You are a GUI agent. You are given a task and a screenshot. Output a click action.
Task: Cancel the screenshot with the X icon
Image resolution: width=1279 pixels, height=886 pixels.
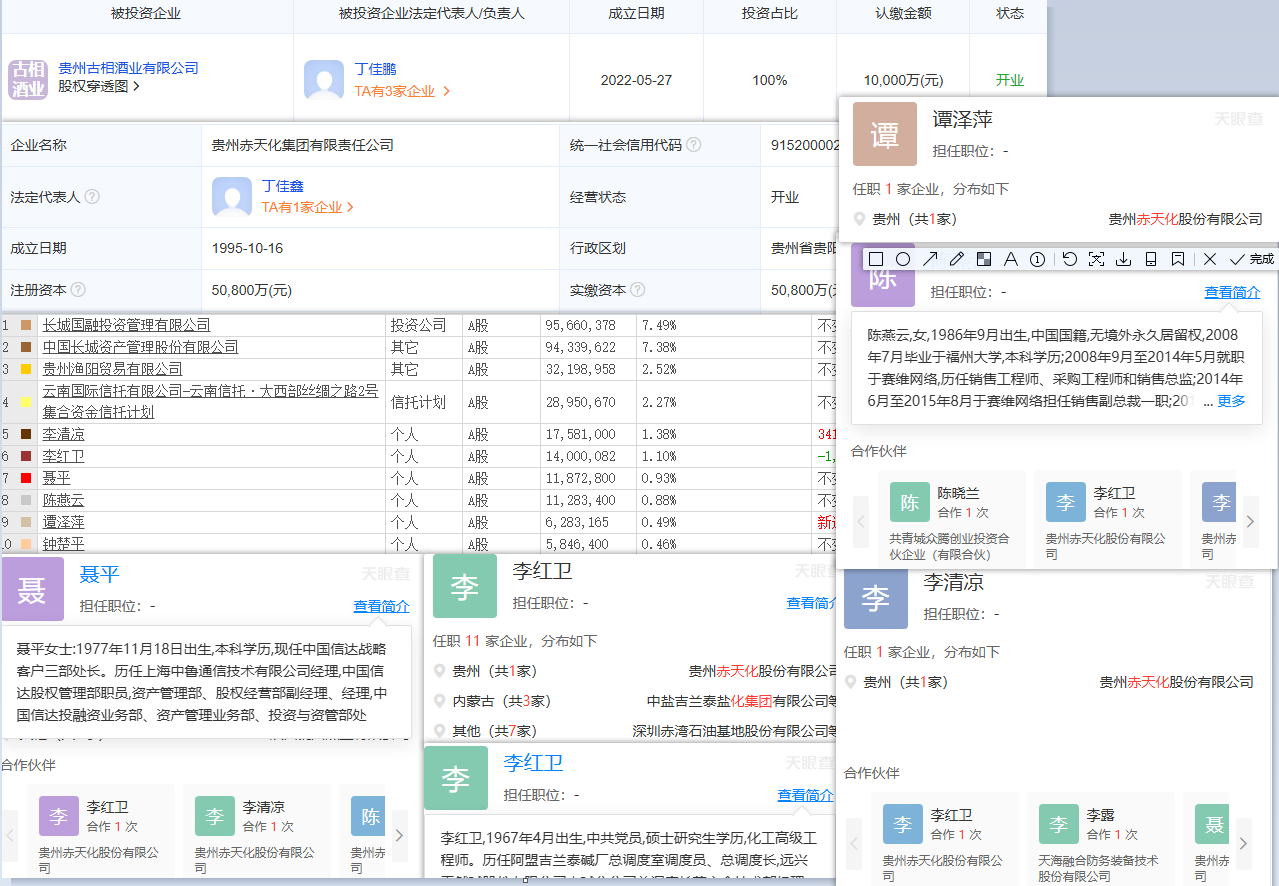coord(1210,259)
